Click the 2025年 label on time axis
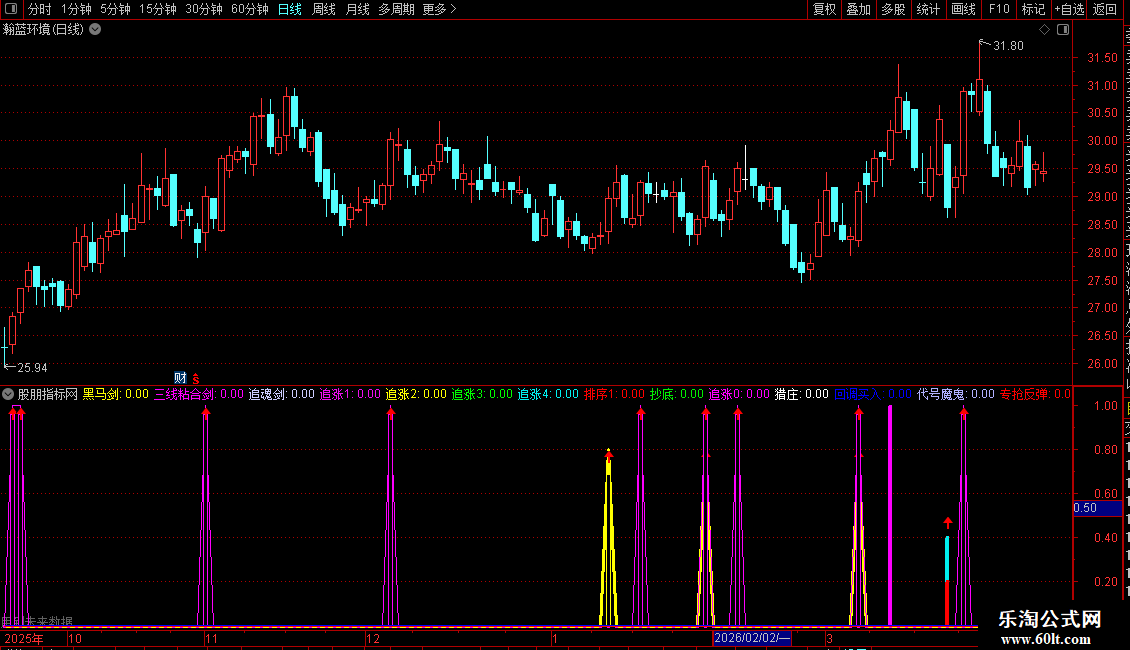Screen dimensions: 1130x650 (x=24, y=638)
